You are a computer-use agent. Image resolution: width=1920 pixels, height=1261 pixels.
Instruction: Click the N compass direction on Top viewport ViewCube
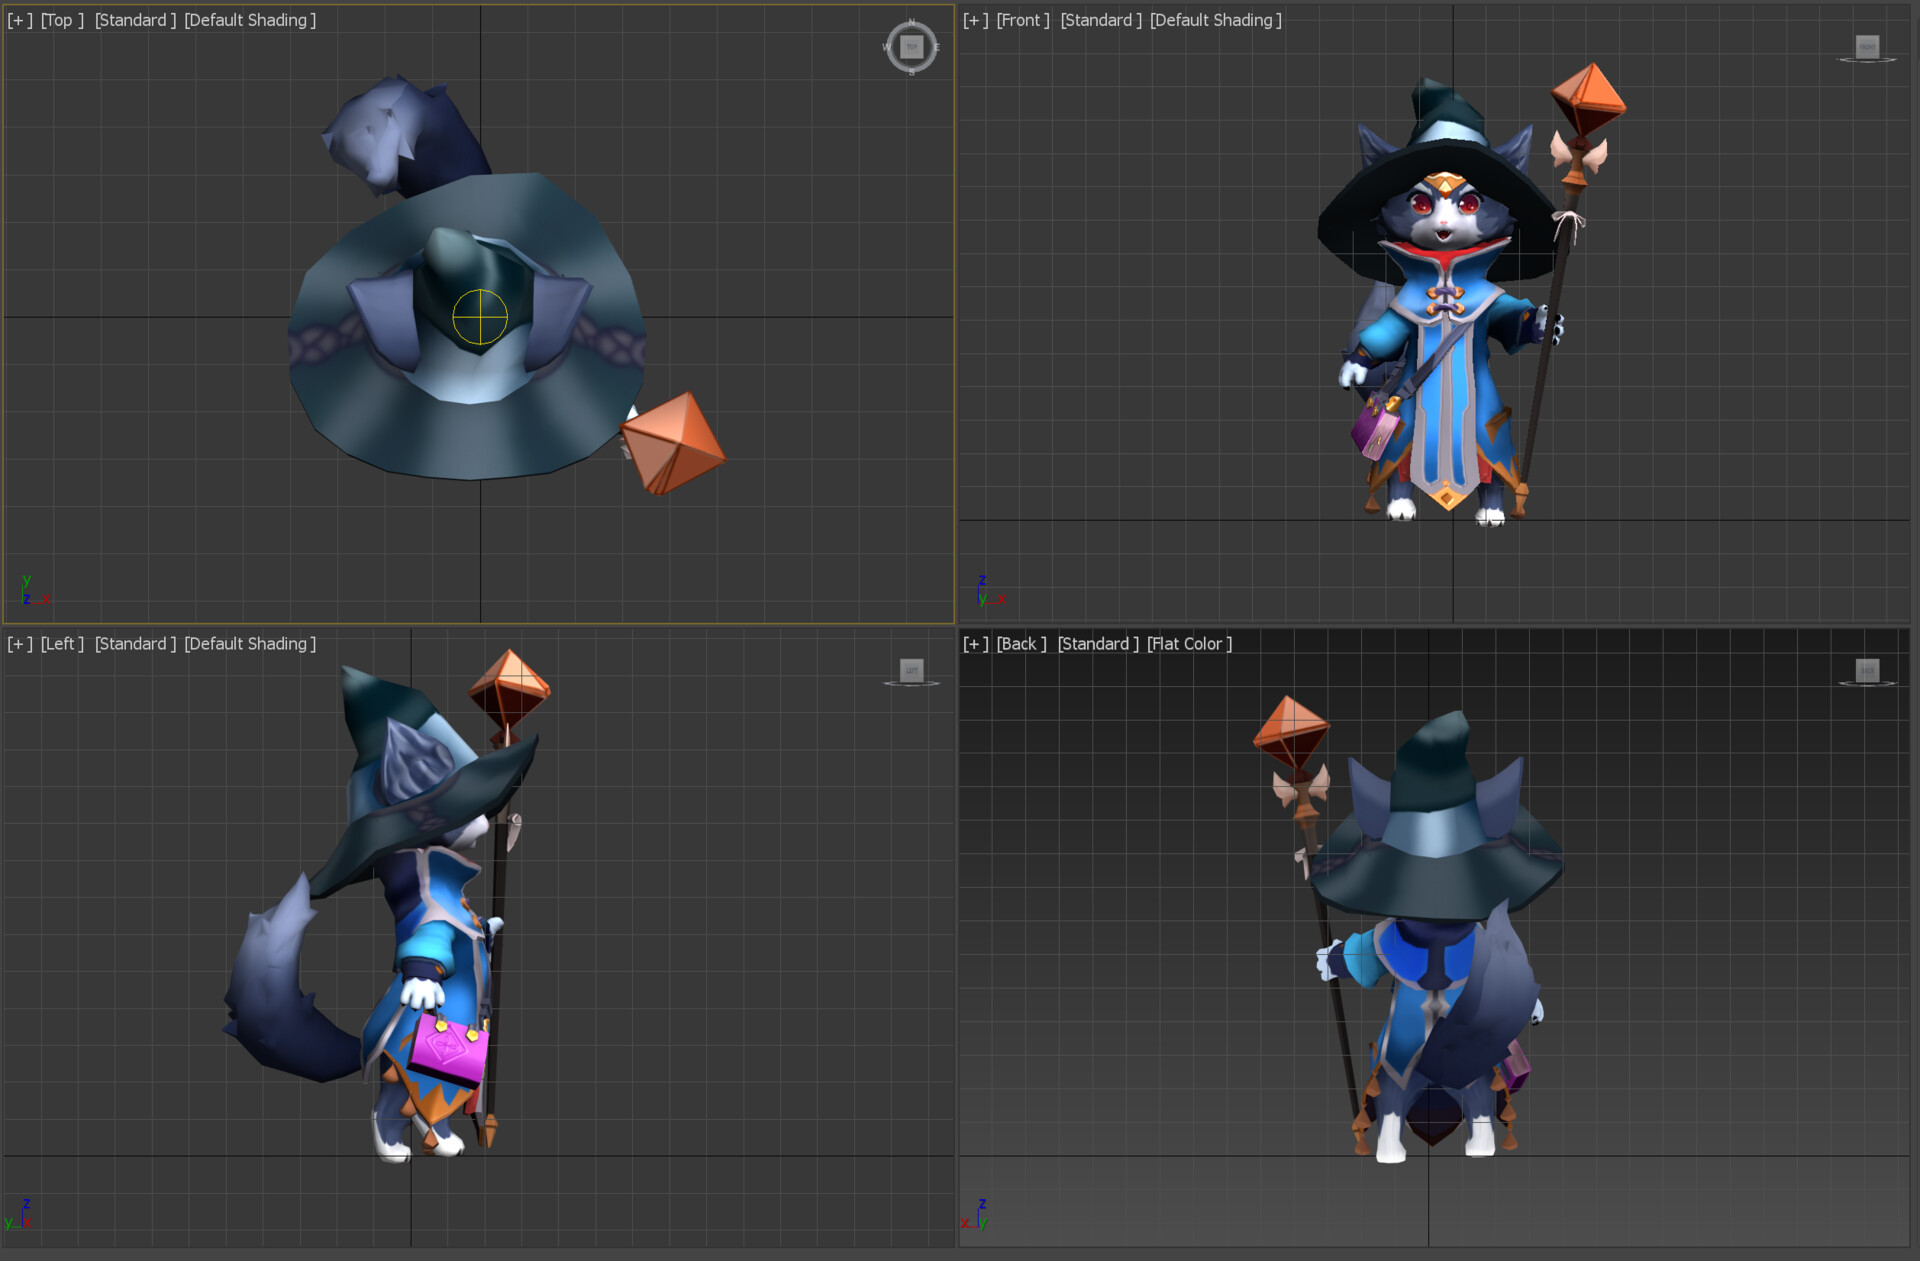click(x=911, y=21)
